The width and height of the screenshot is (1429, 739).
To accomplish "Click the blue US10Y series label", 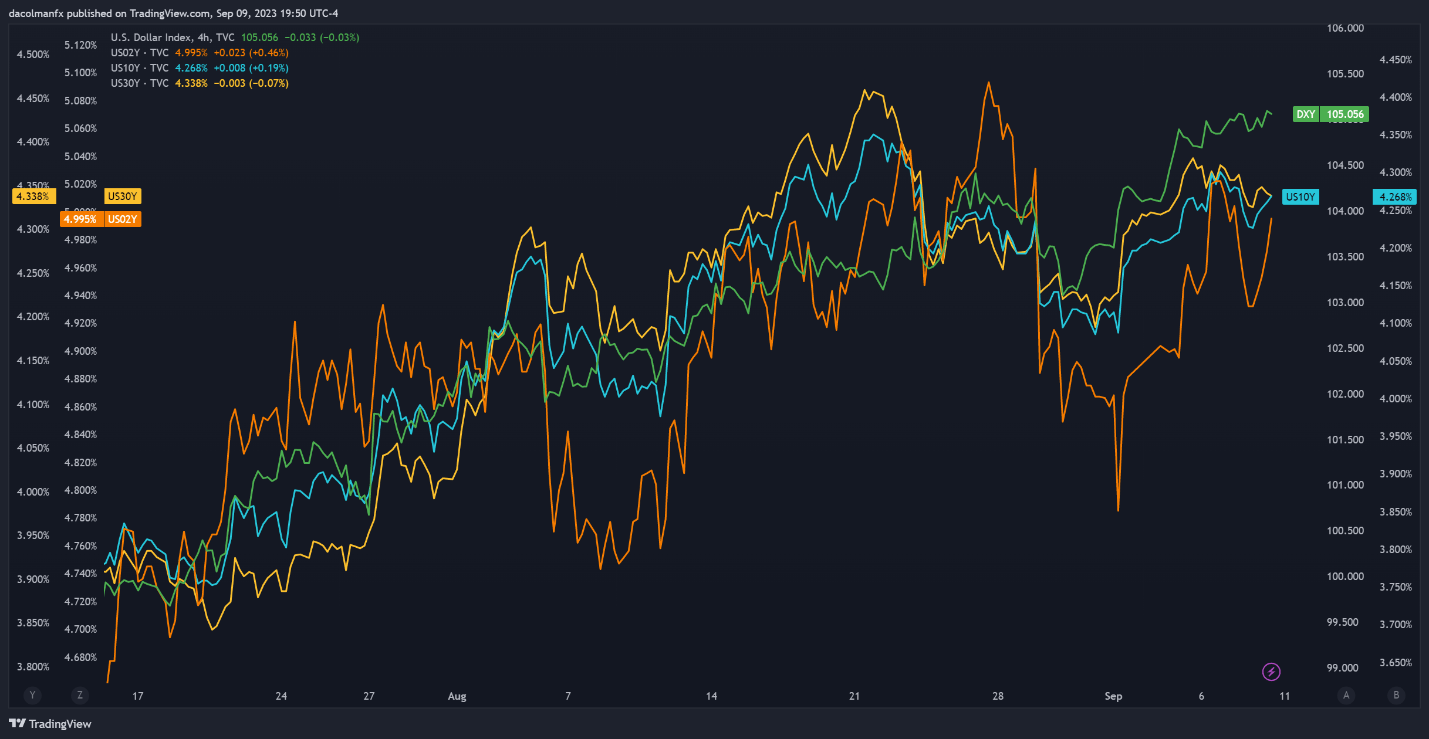I will click(1301, 197).
